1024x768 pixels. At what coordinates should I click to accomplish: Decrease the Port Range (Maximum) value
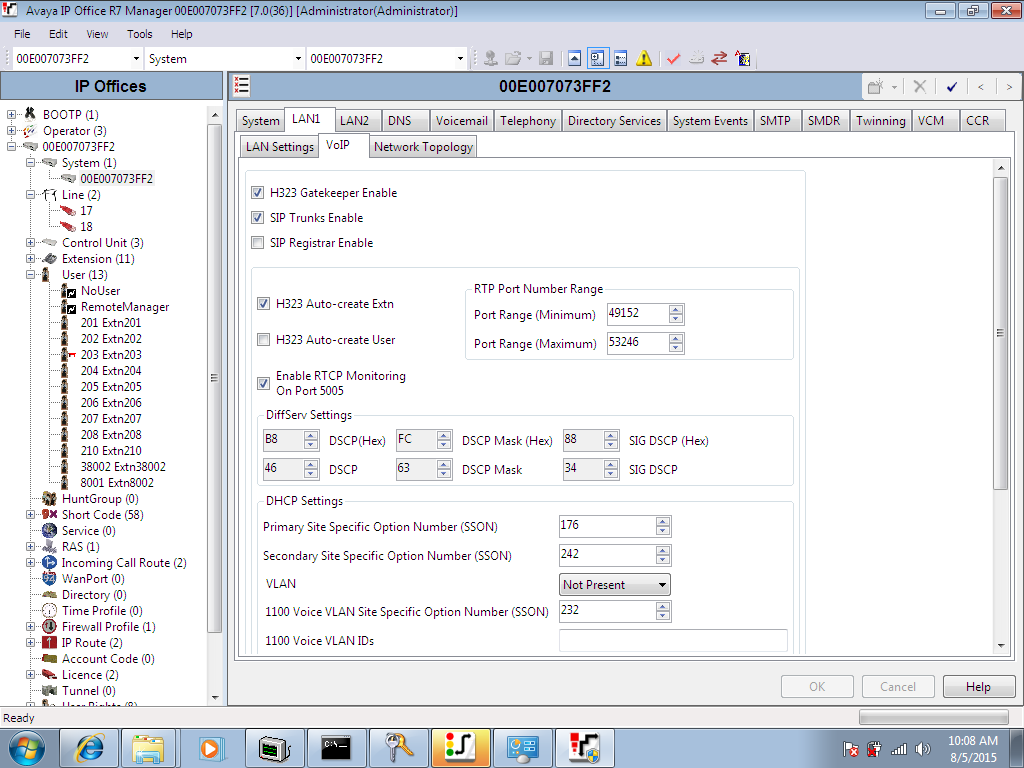tap(676, 348)
